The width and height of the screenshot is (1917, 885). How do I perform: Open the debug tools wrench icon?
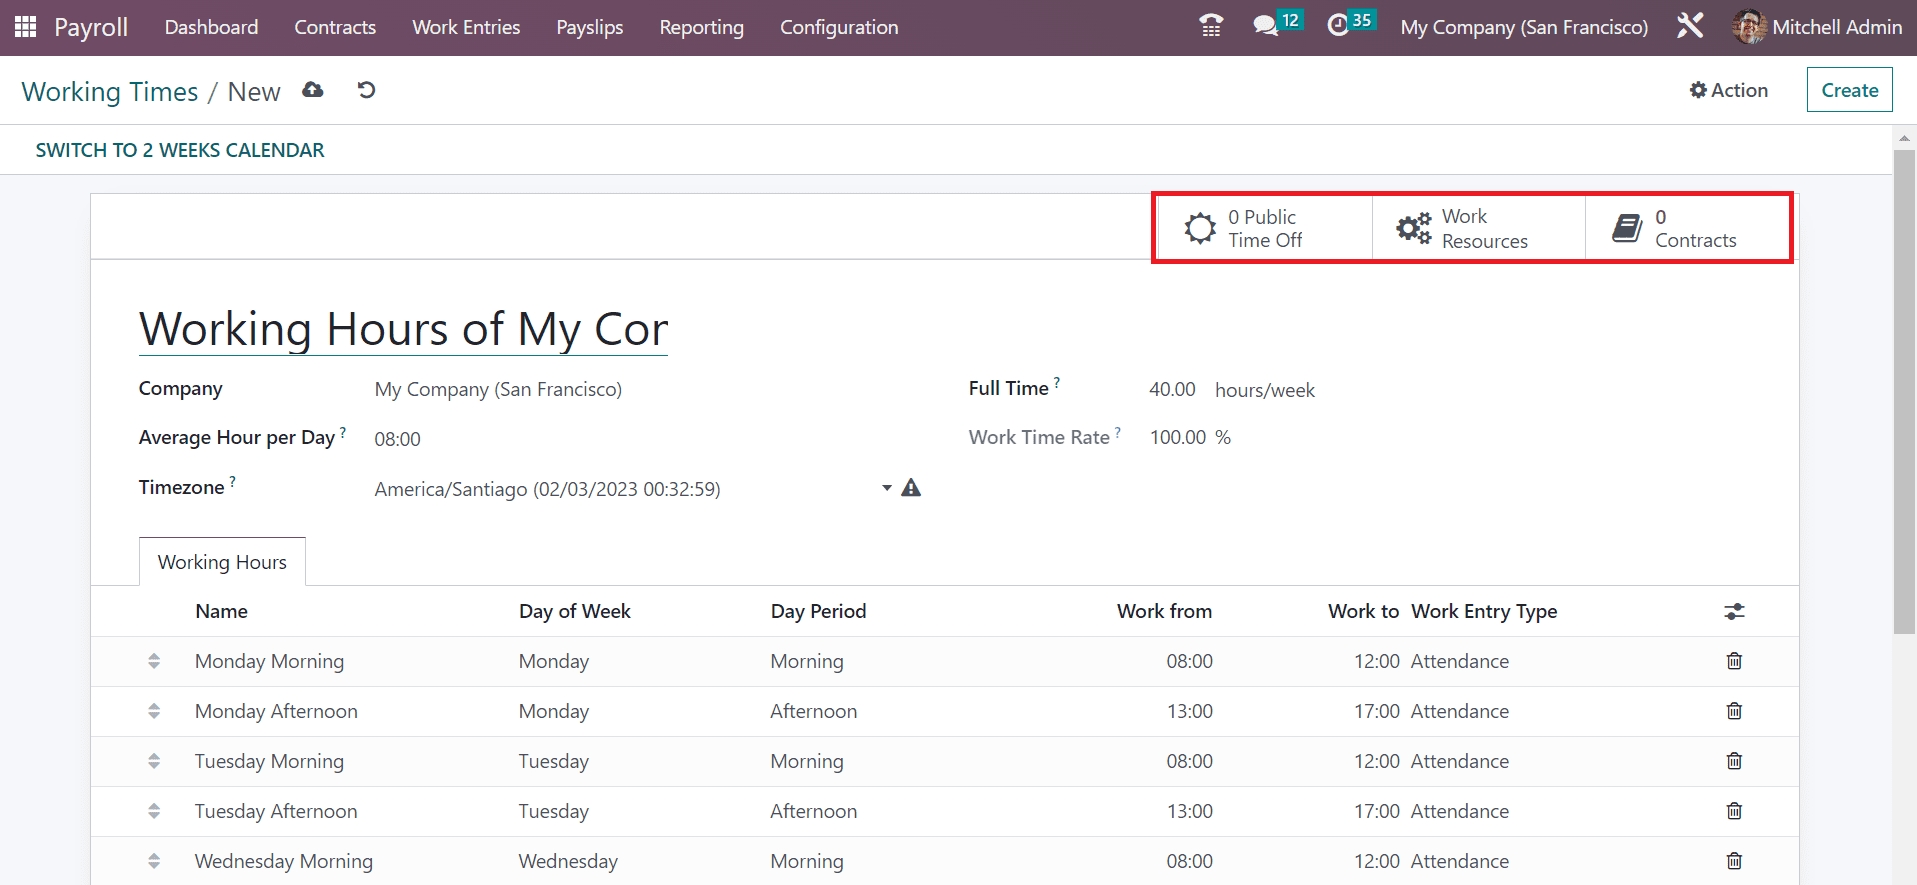[x=1690, y=27]
